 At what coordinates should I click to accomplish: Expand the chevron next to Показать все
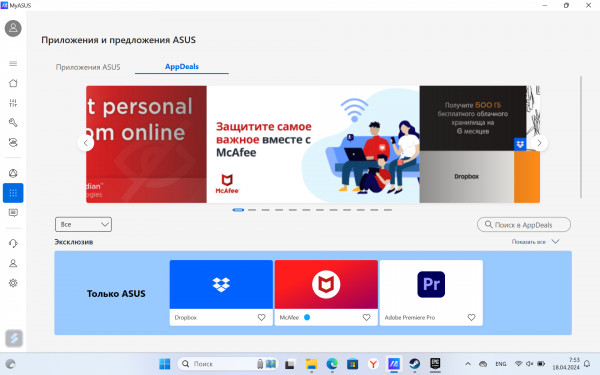tap(556, 241)
